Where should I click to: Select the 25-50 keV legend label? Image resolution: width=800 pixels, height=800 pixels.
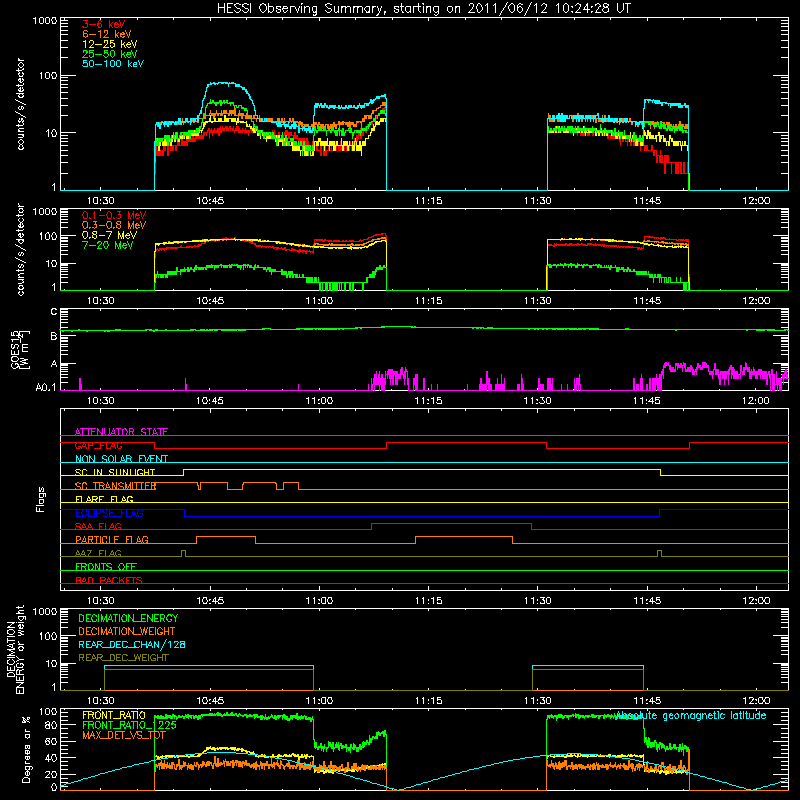pos(110,54)
